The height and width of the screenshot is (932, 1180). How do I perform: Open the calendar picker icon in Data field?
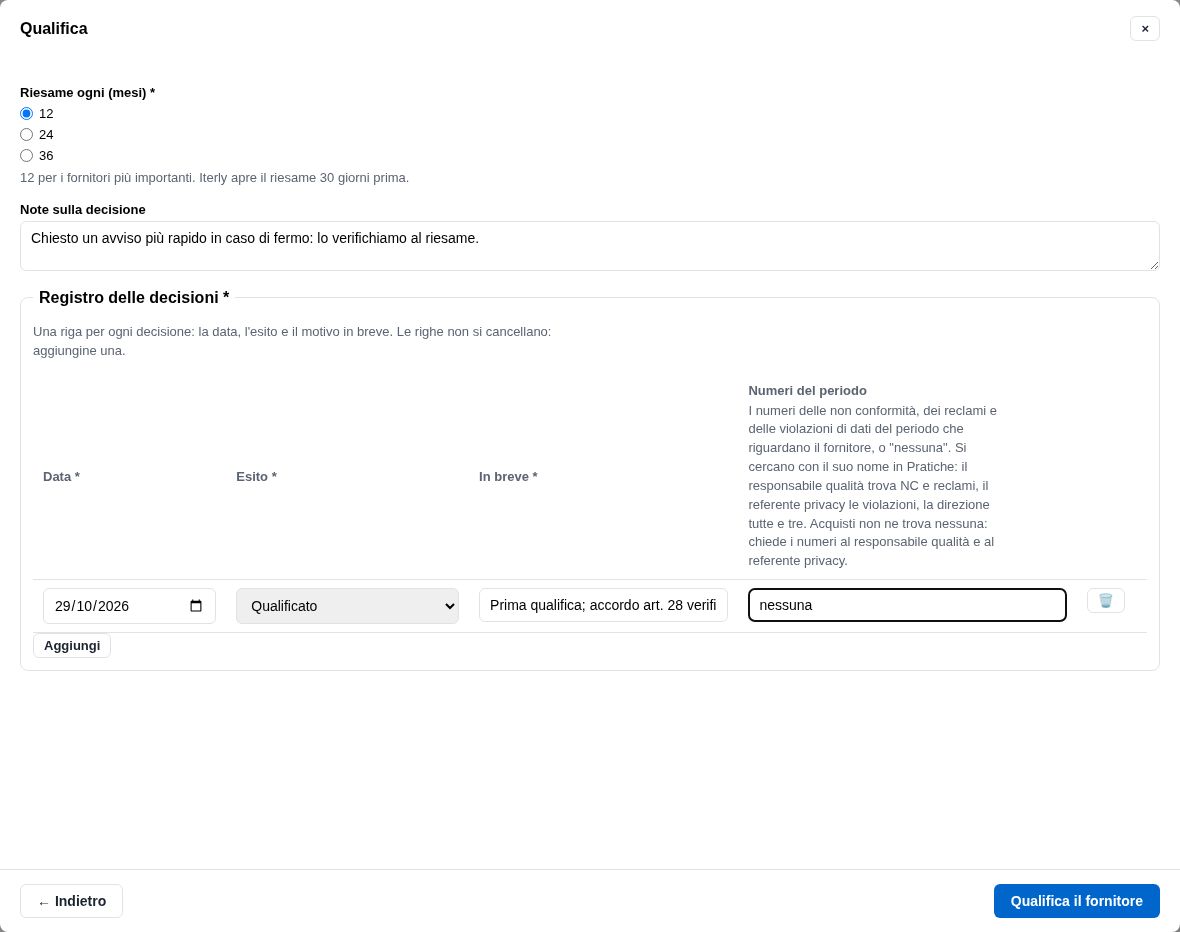click(x=196, y=606)
